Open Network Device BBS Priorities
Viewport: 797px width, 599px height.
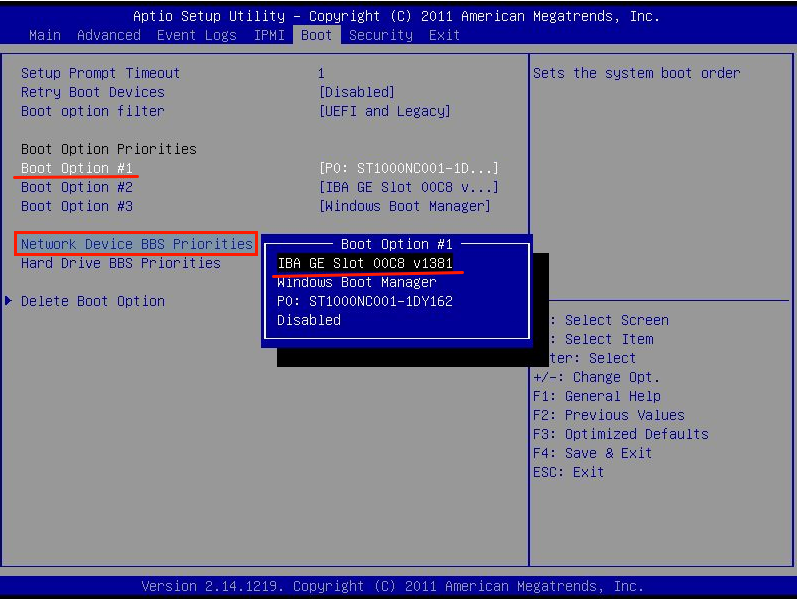(136, 244)
